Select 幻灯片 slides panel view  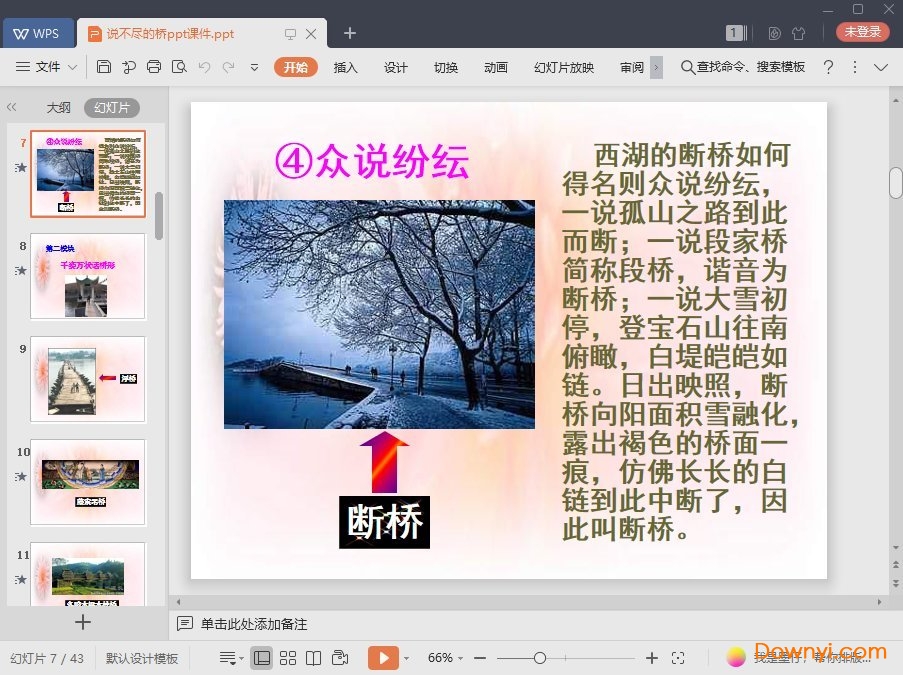[112, 108]
